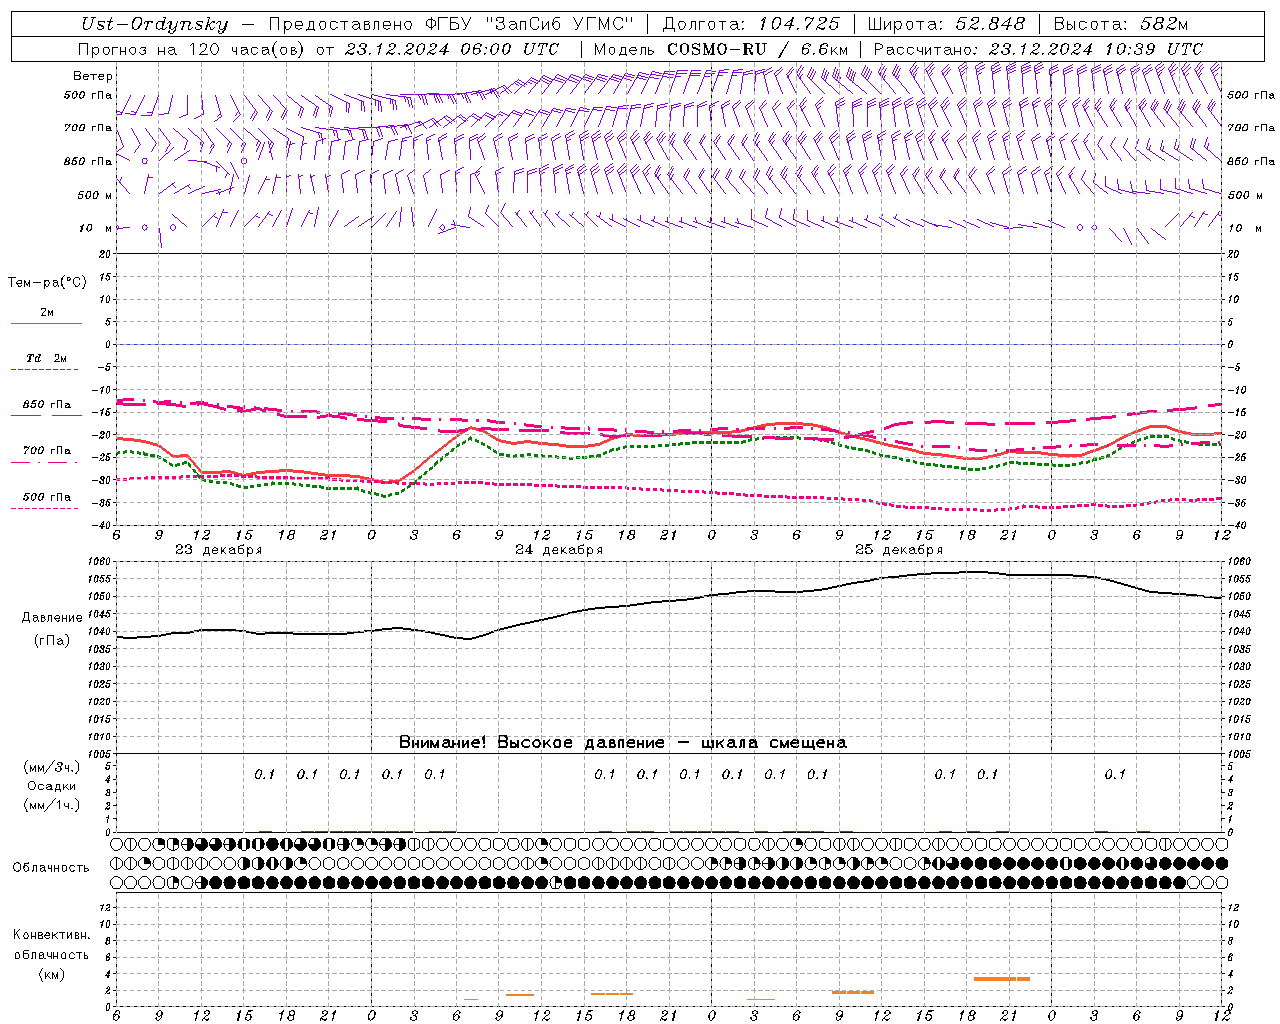This screenshot has height=1024, width=1280.
Task: Click the '500 м' wind level label at left
Action: coord(95,195)
